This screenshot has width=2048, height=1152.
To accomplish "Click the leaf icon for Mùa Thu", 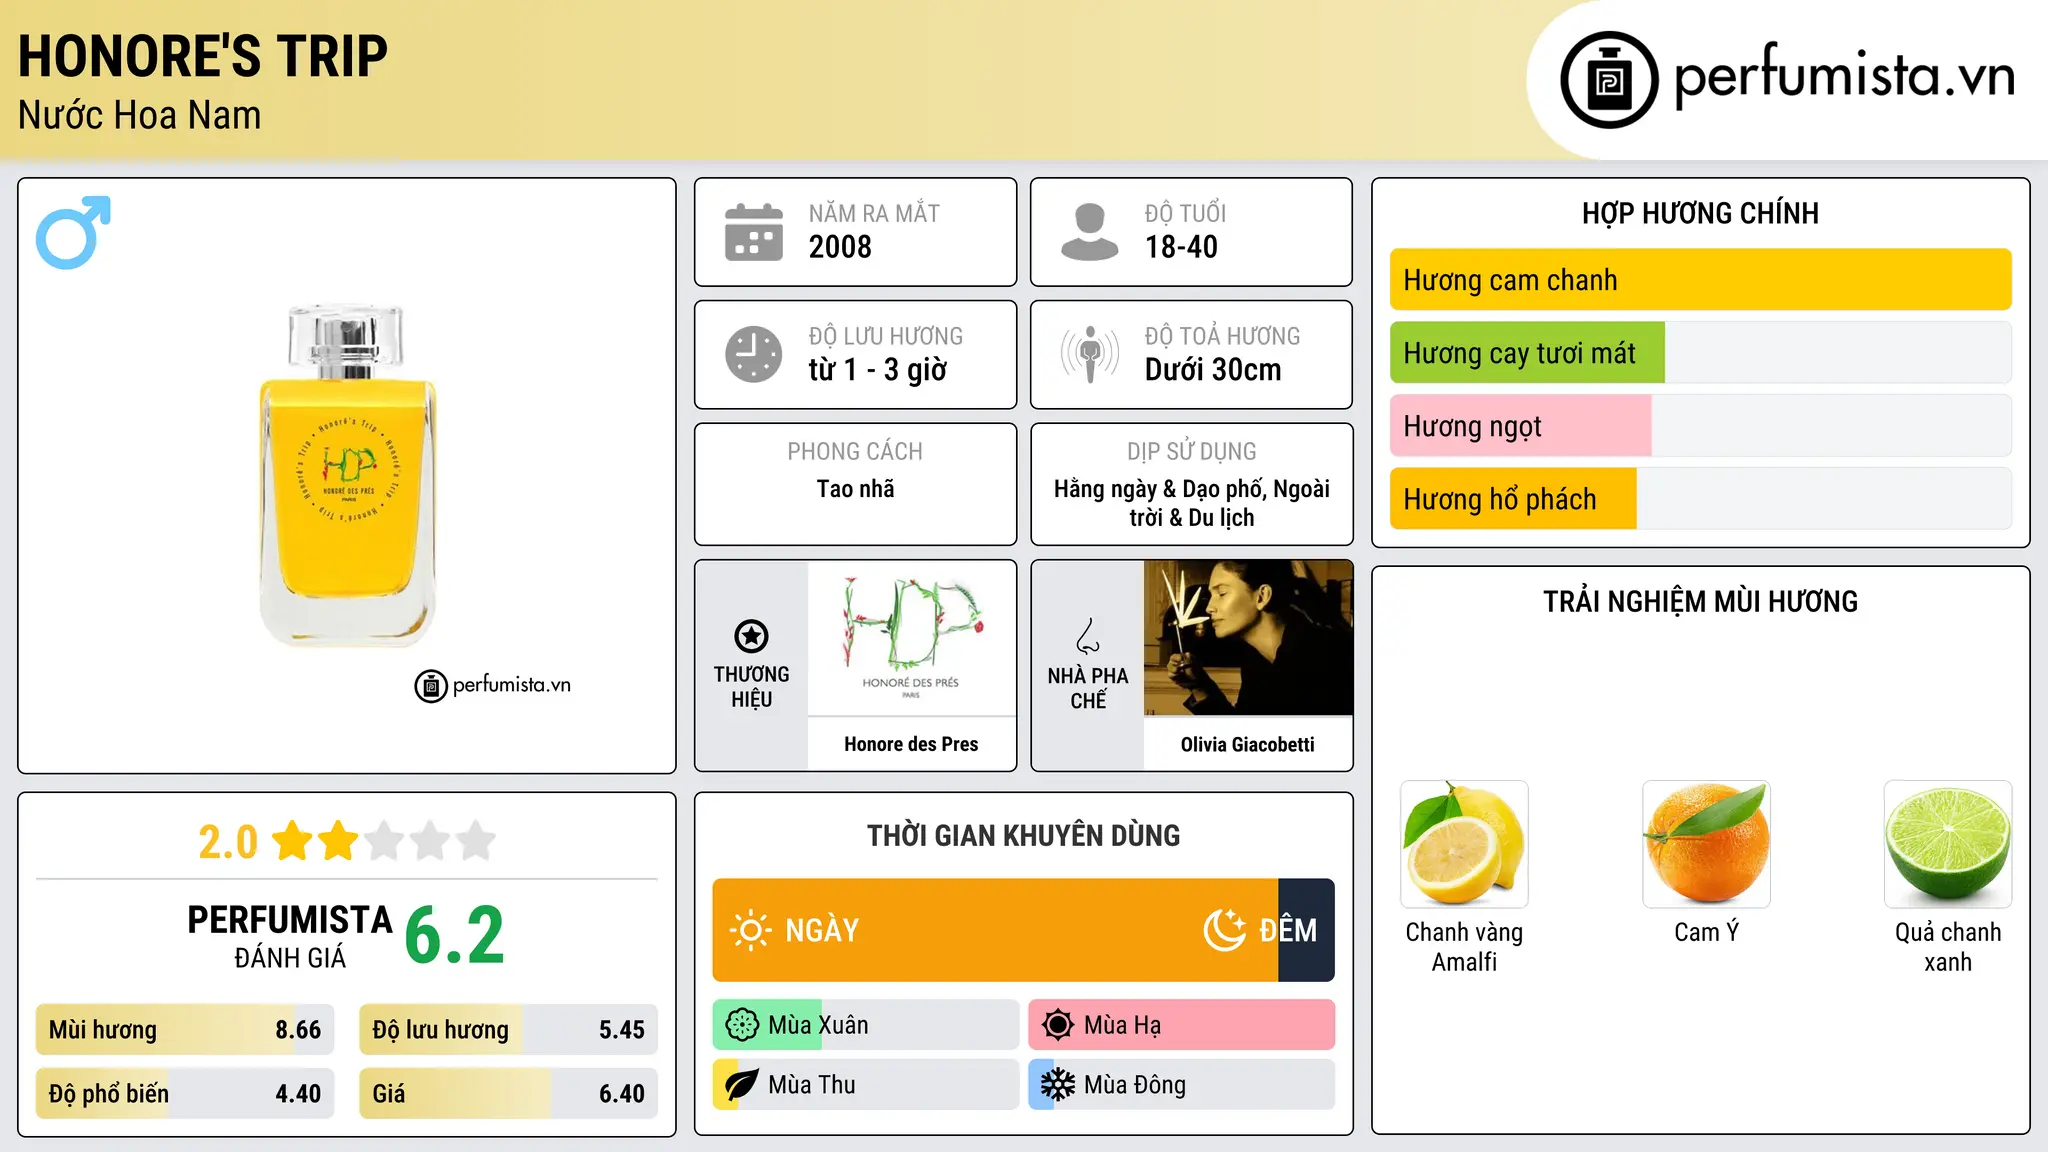I will coord(742,1085).
